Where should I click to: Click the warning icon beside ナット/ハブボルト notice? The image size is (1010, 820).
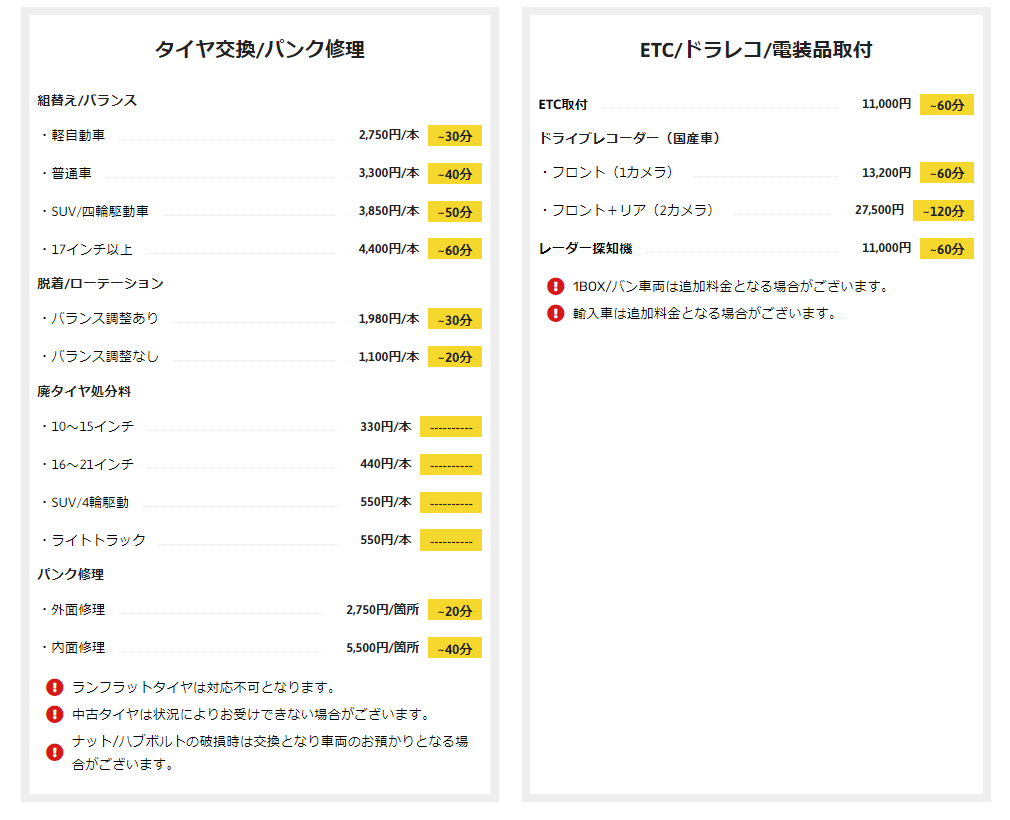pos(55,752)
